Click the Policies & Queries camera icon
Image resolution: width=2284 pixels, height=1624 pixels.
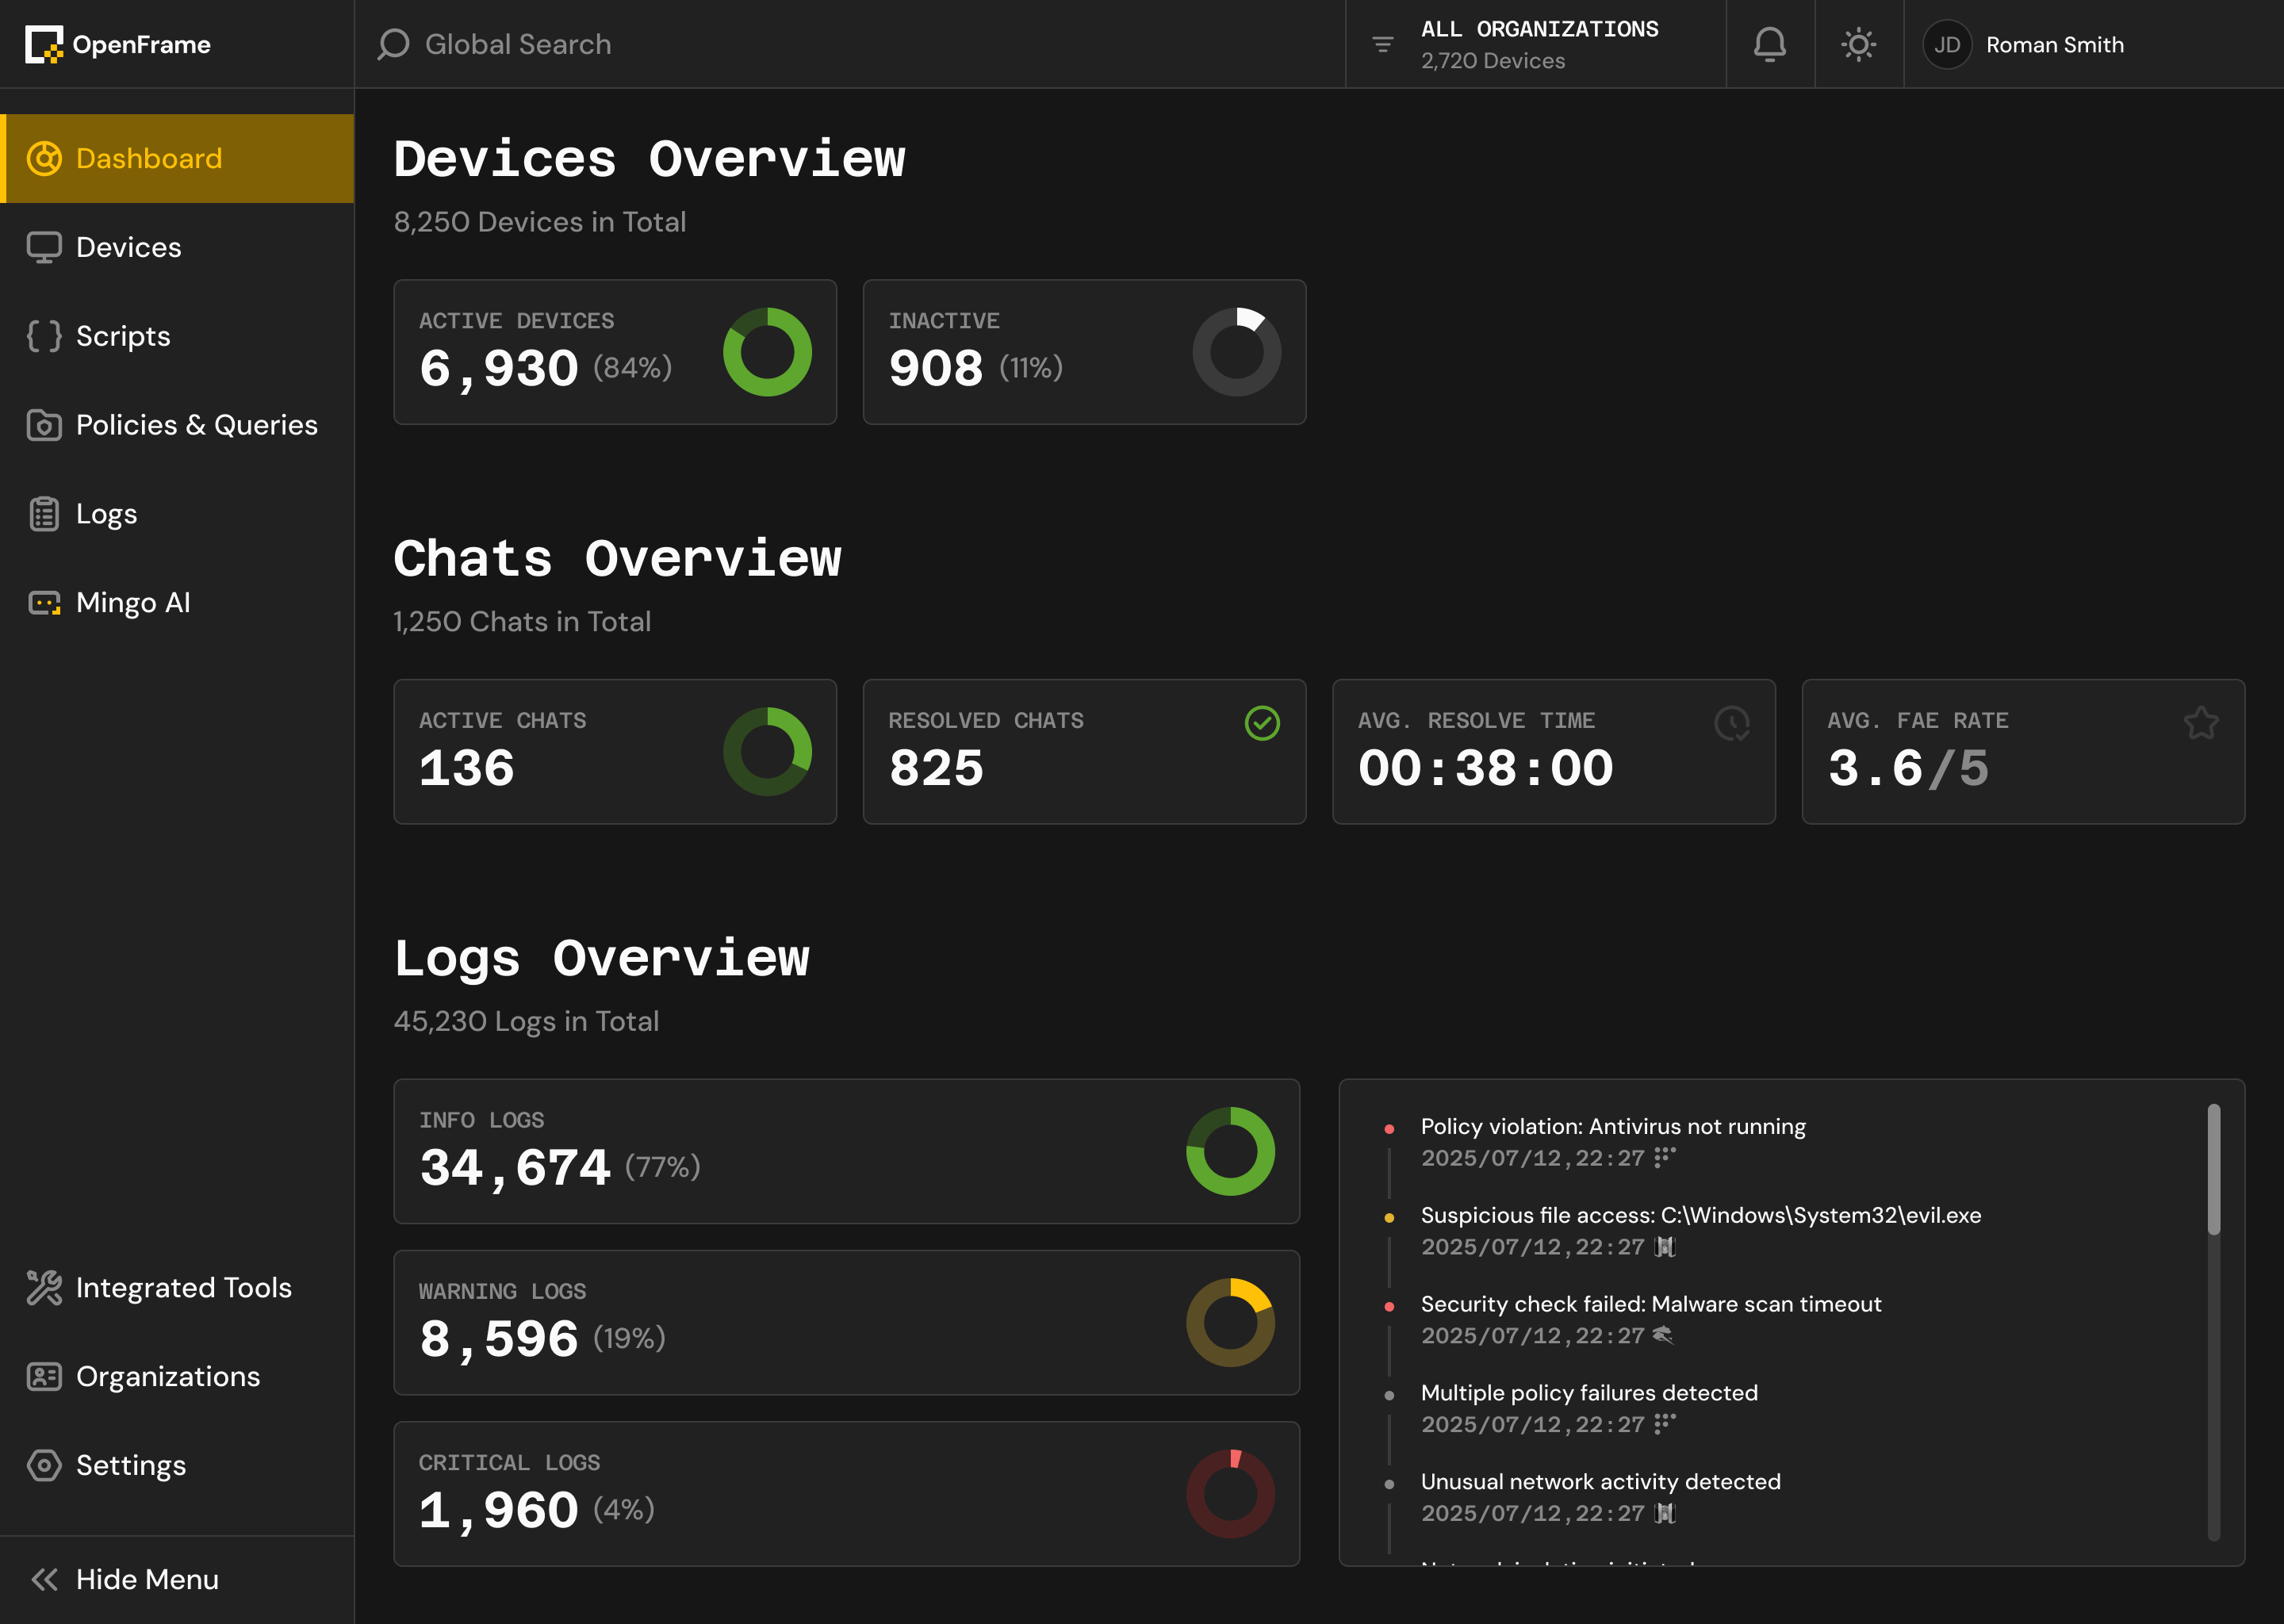coord(44,425)
